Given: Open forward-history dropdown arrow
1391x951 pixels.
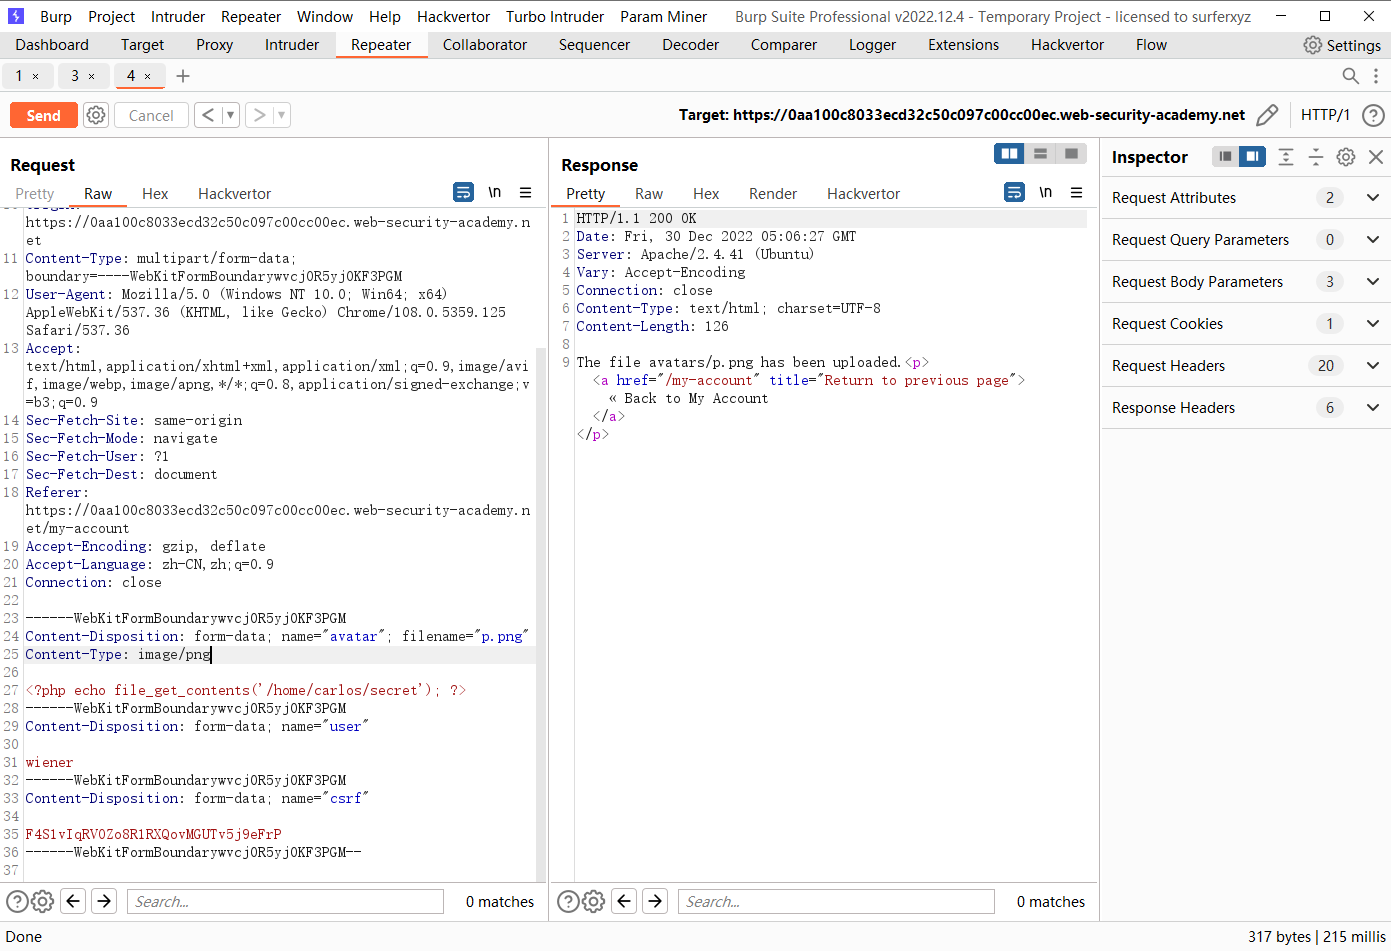Looking at the screenshot, I should [281, 115].
